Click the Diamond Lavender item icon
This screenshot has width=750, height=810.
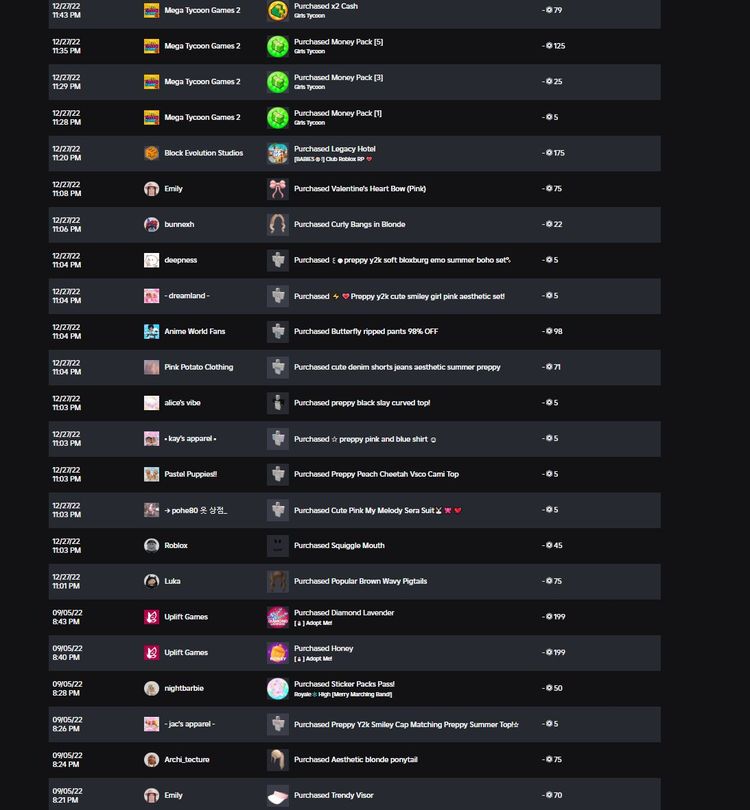pos(277,617)
